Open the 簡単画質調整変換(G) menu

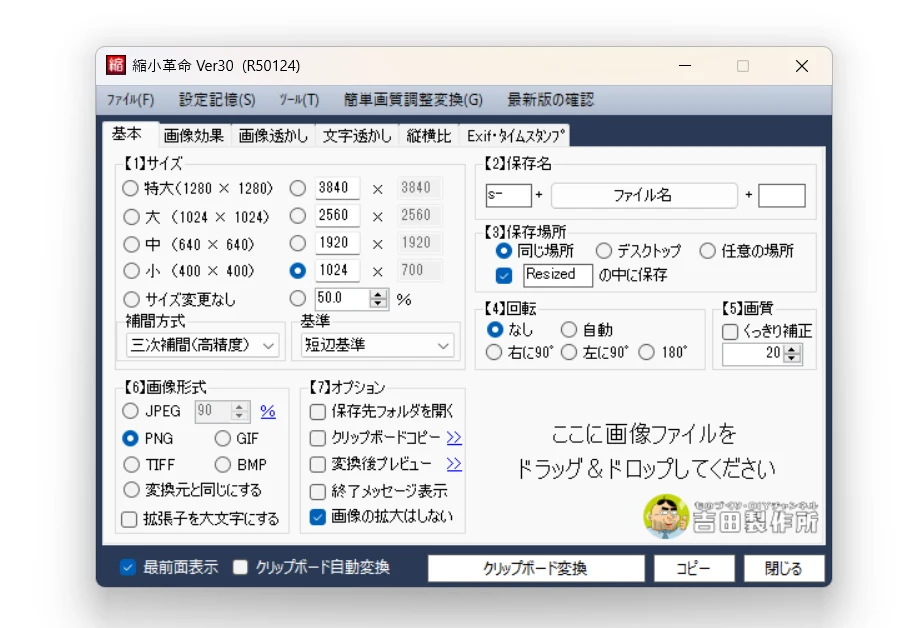[413, 100]
